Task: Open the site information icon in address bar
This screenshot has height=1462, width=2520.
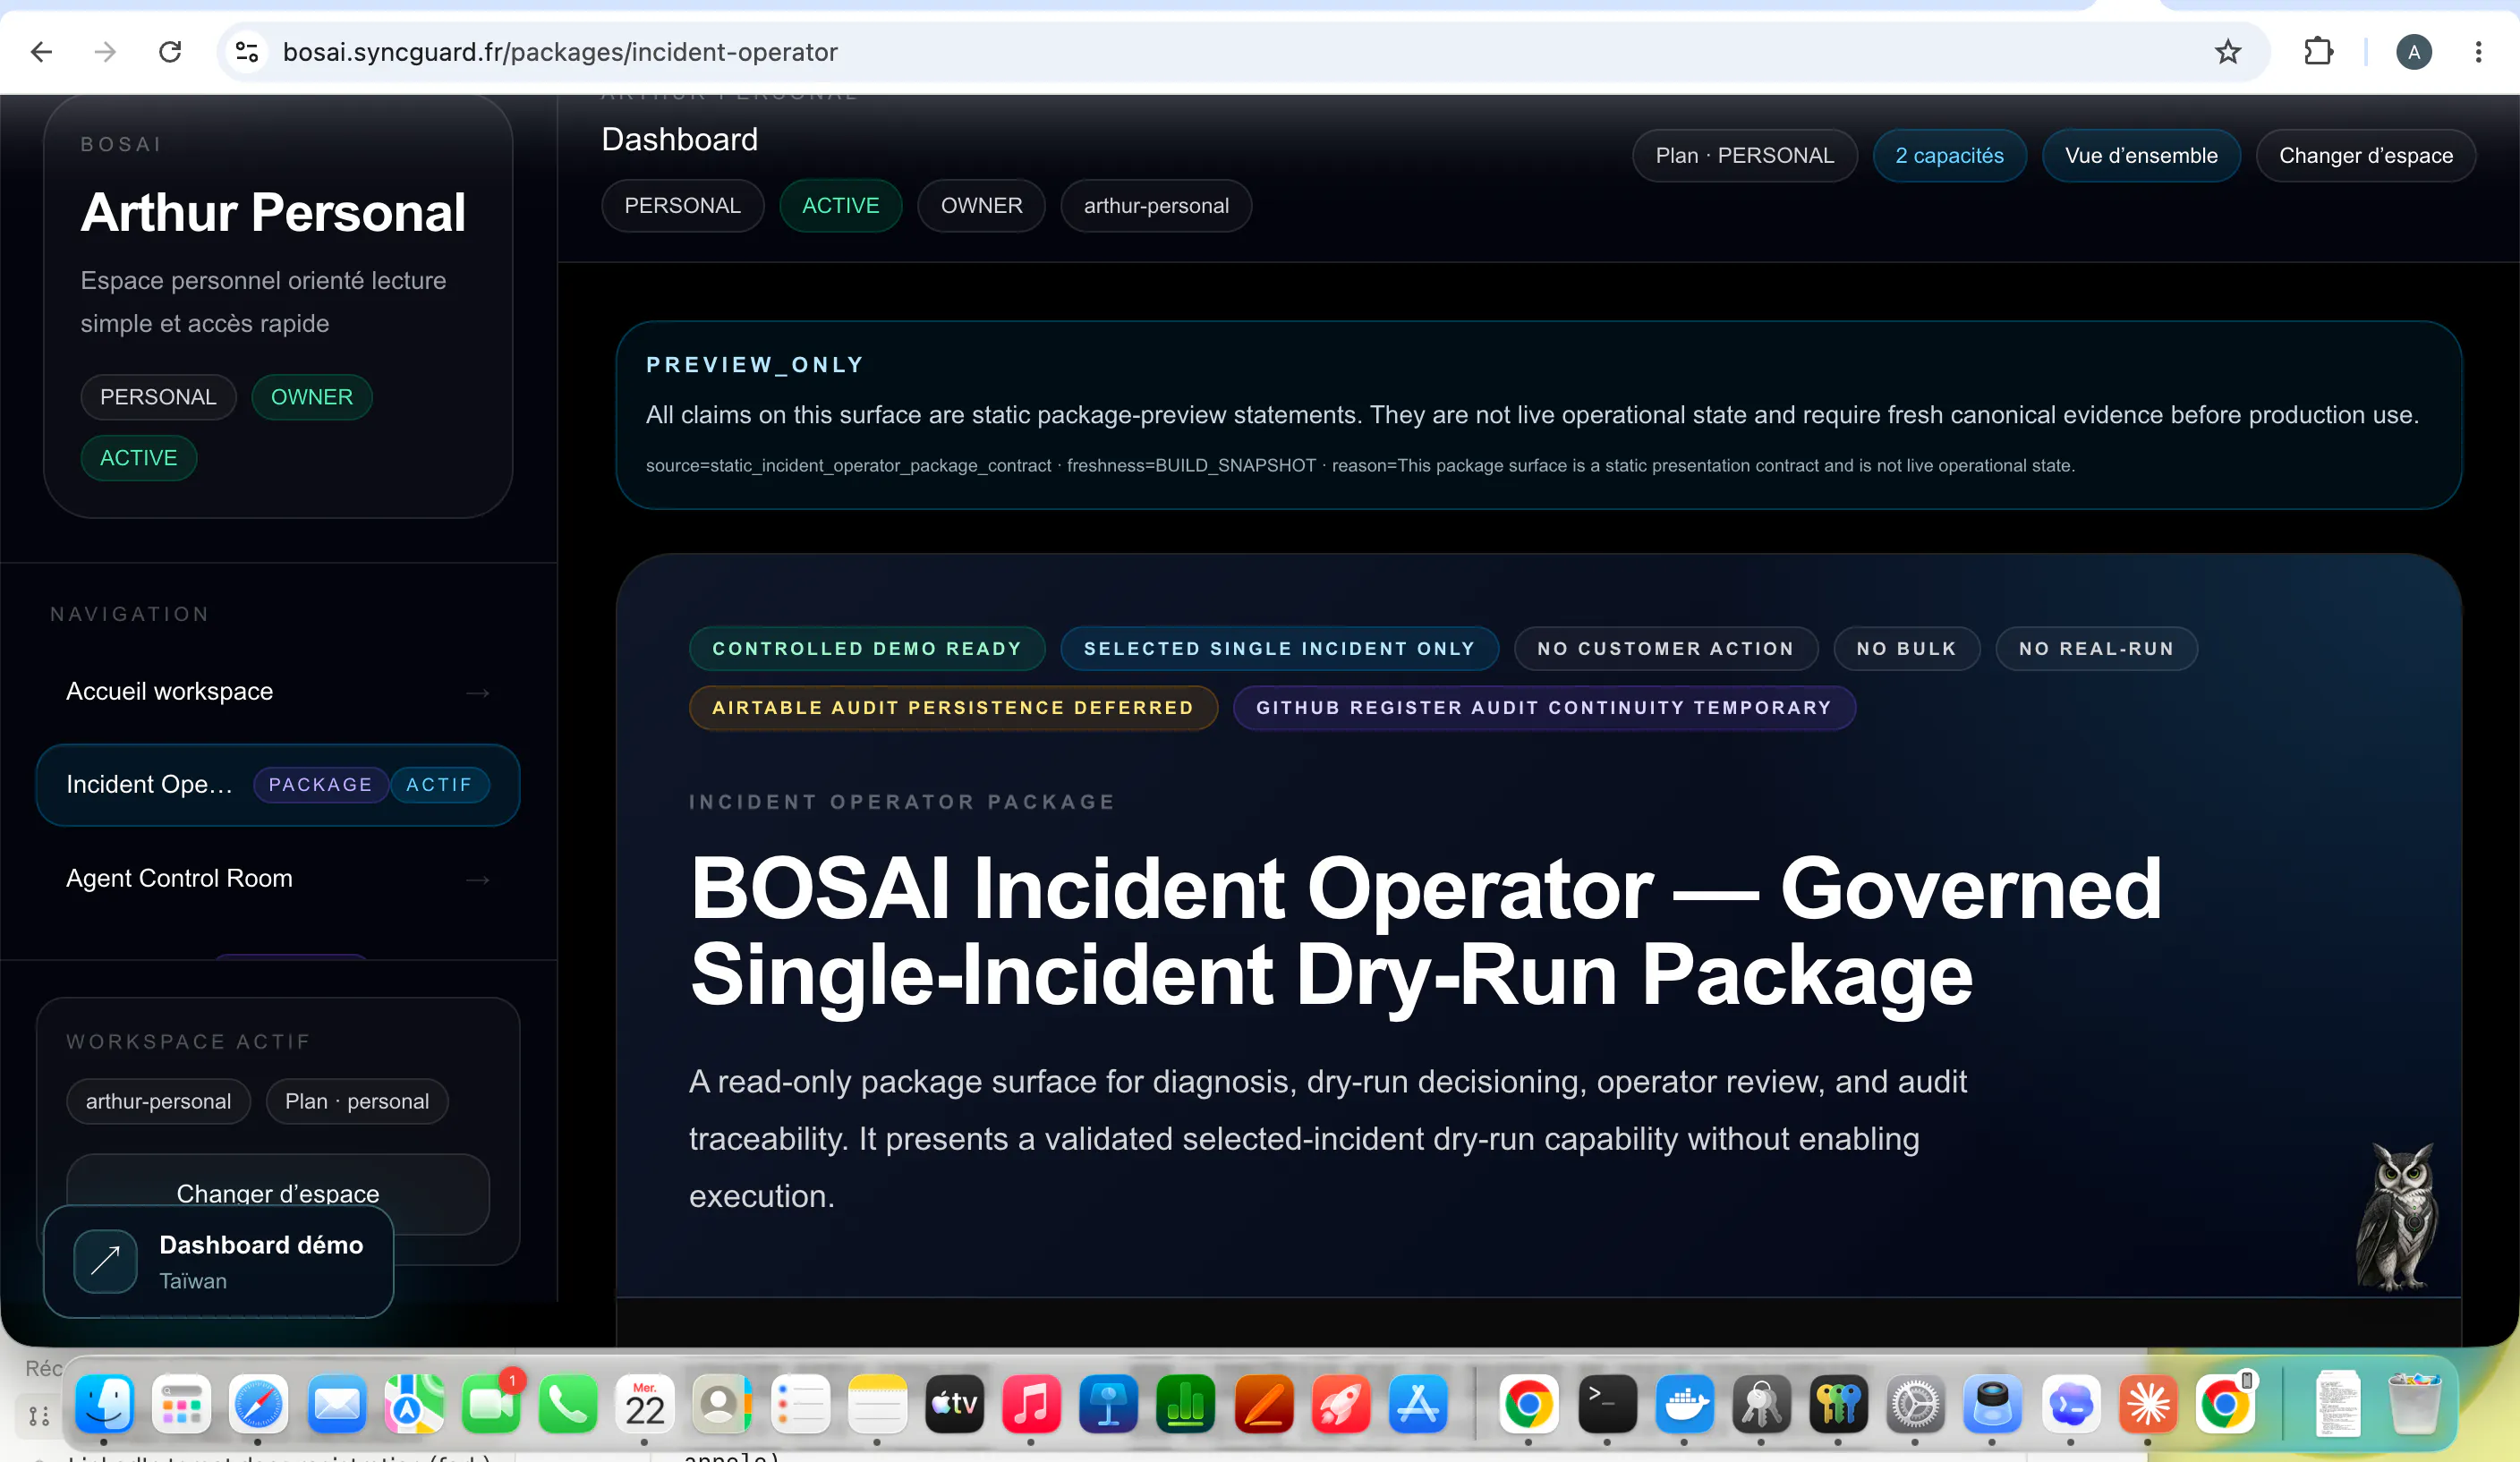Action: 247,52
